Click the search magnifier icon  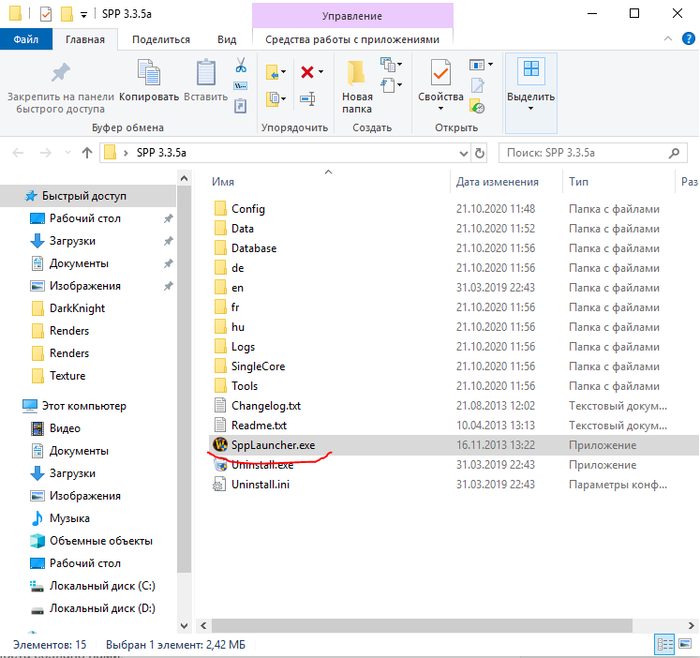[x=674, y=153]
